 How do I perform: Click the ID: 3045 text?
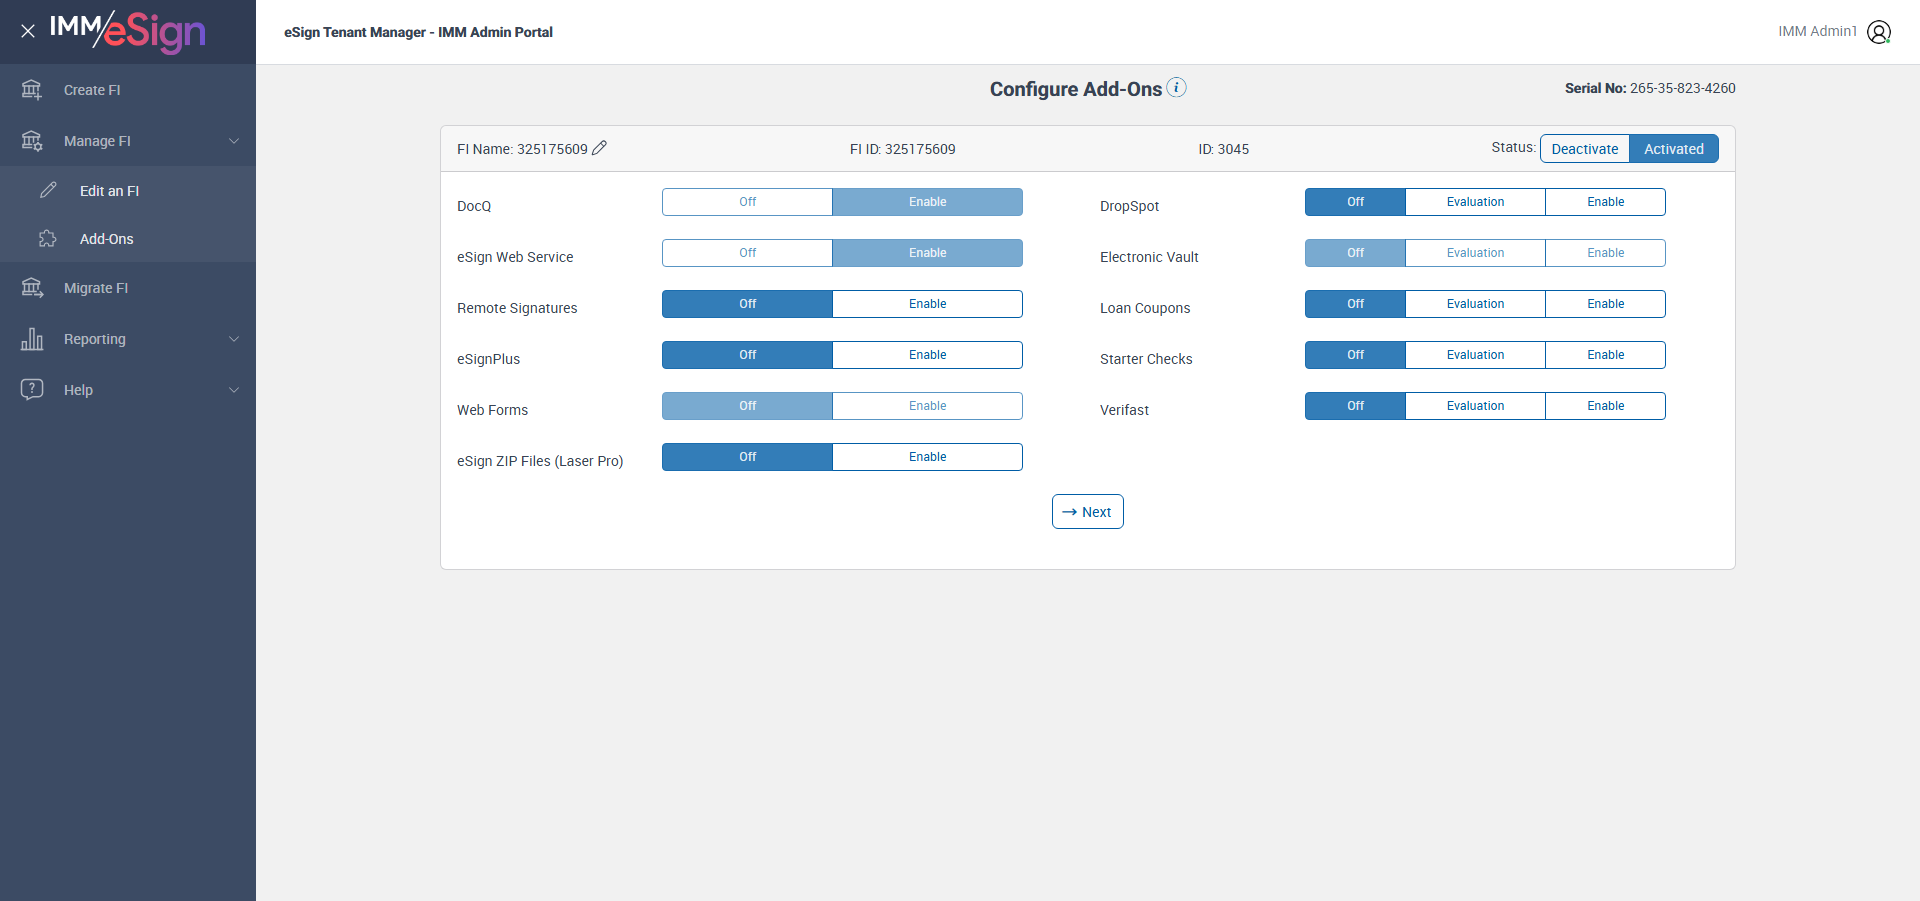point(1224,149)
